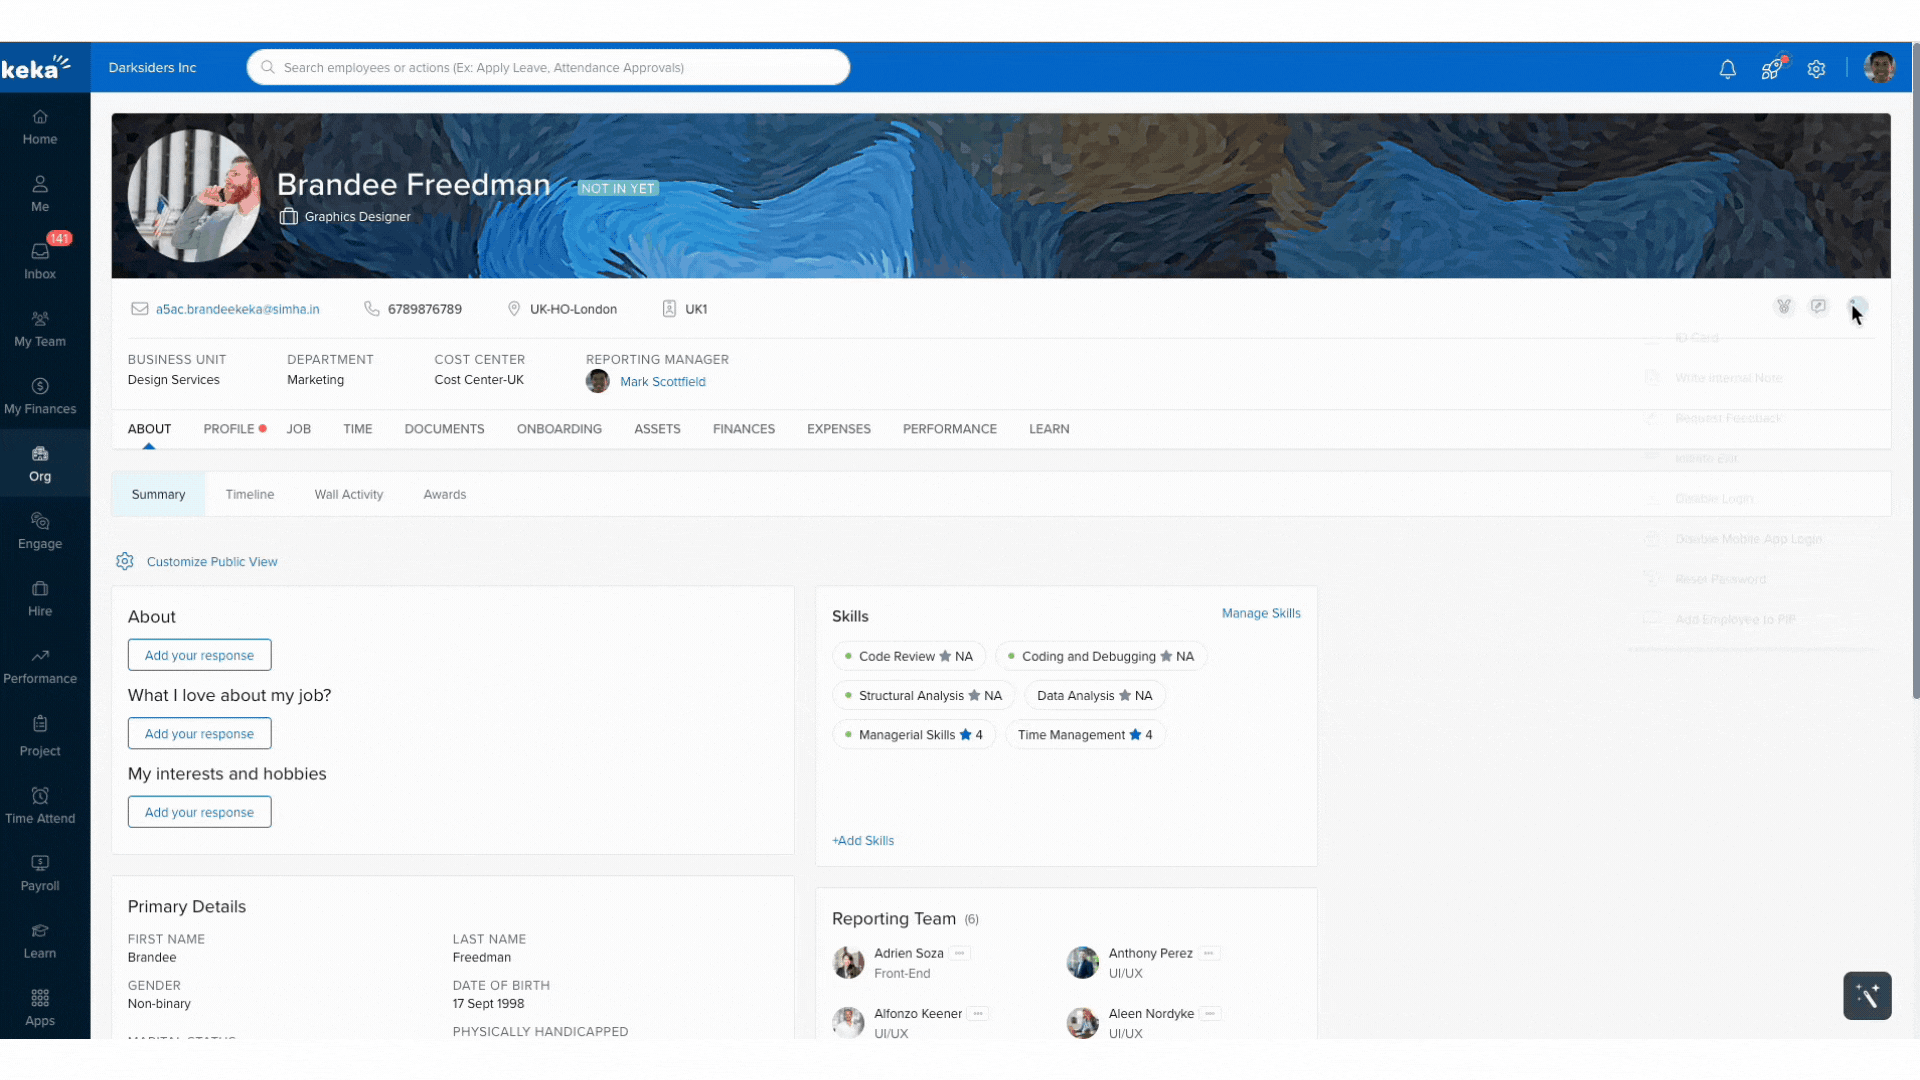Click the employee search field

point(548,68)
